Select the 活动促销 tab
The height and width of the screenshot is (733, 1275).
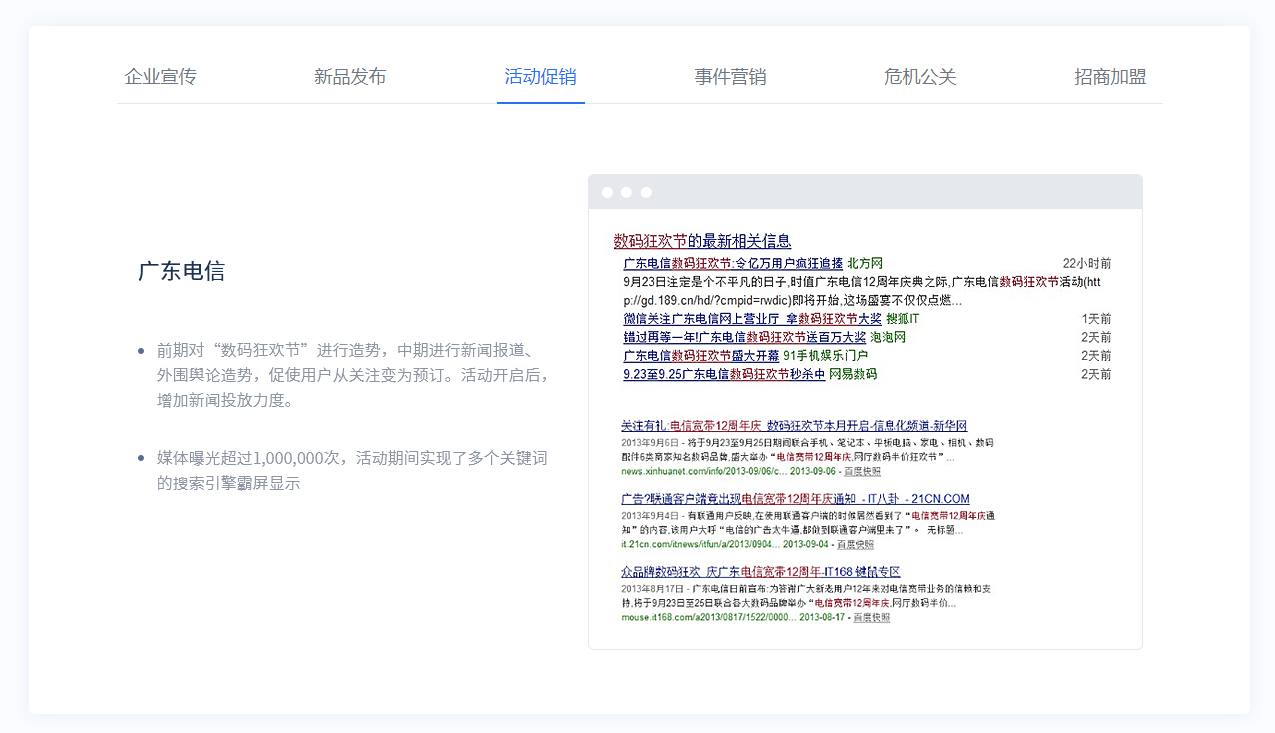click(540, 77)
